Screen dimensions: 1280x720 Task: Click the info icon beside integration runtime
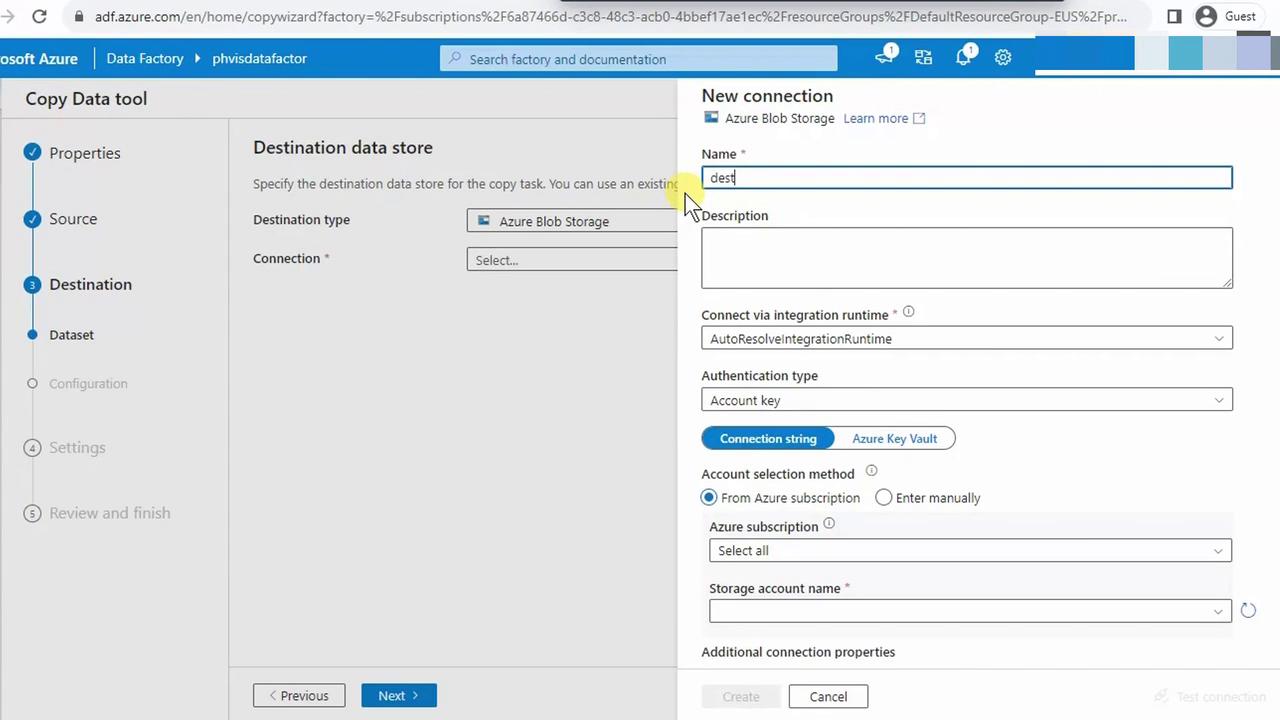coord(908,313)
